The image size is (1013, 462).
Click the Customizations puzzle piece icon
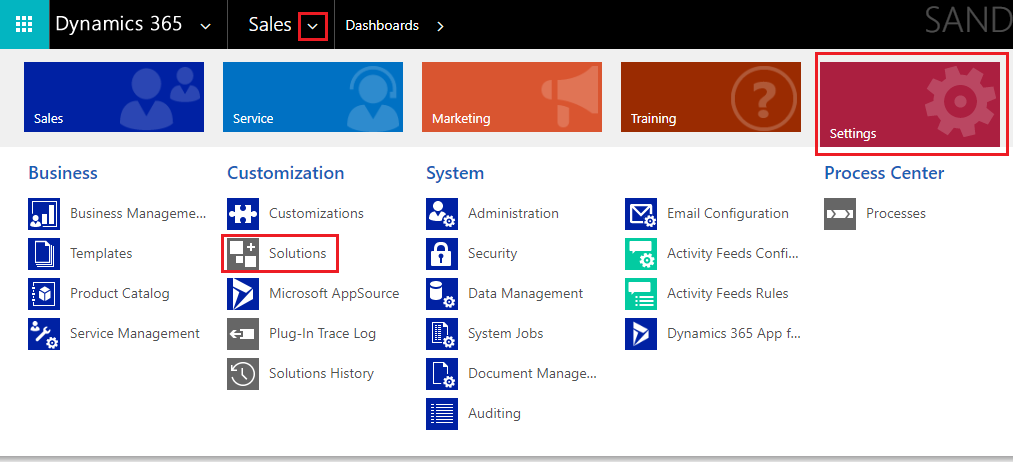[243, 214]
